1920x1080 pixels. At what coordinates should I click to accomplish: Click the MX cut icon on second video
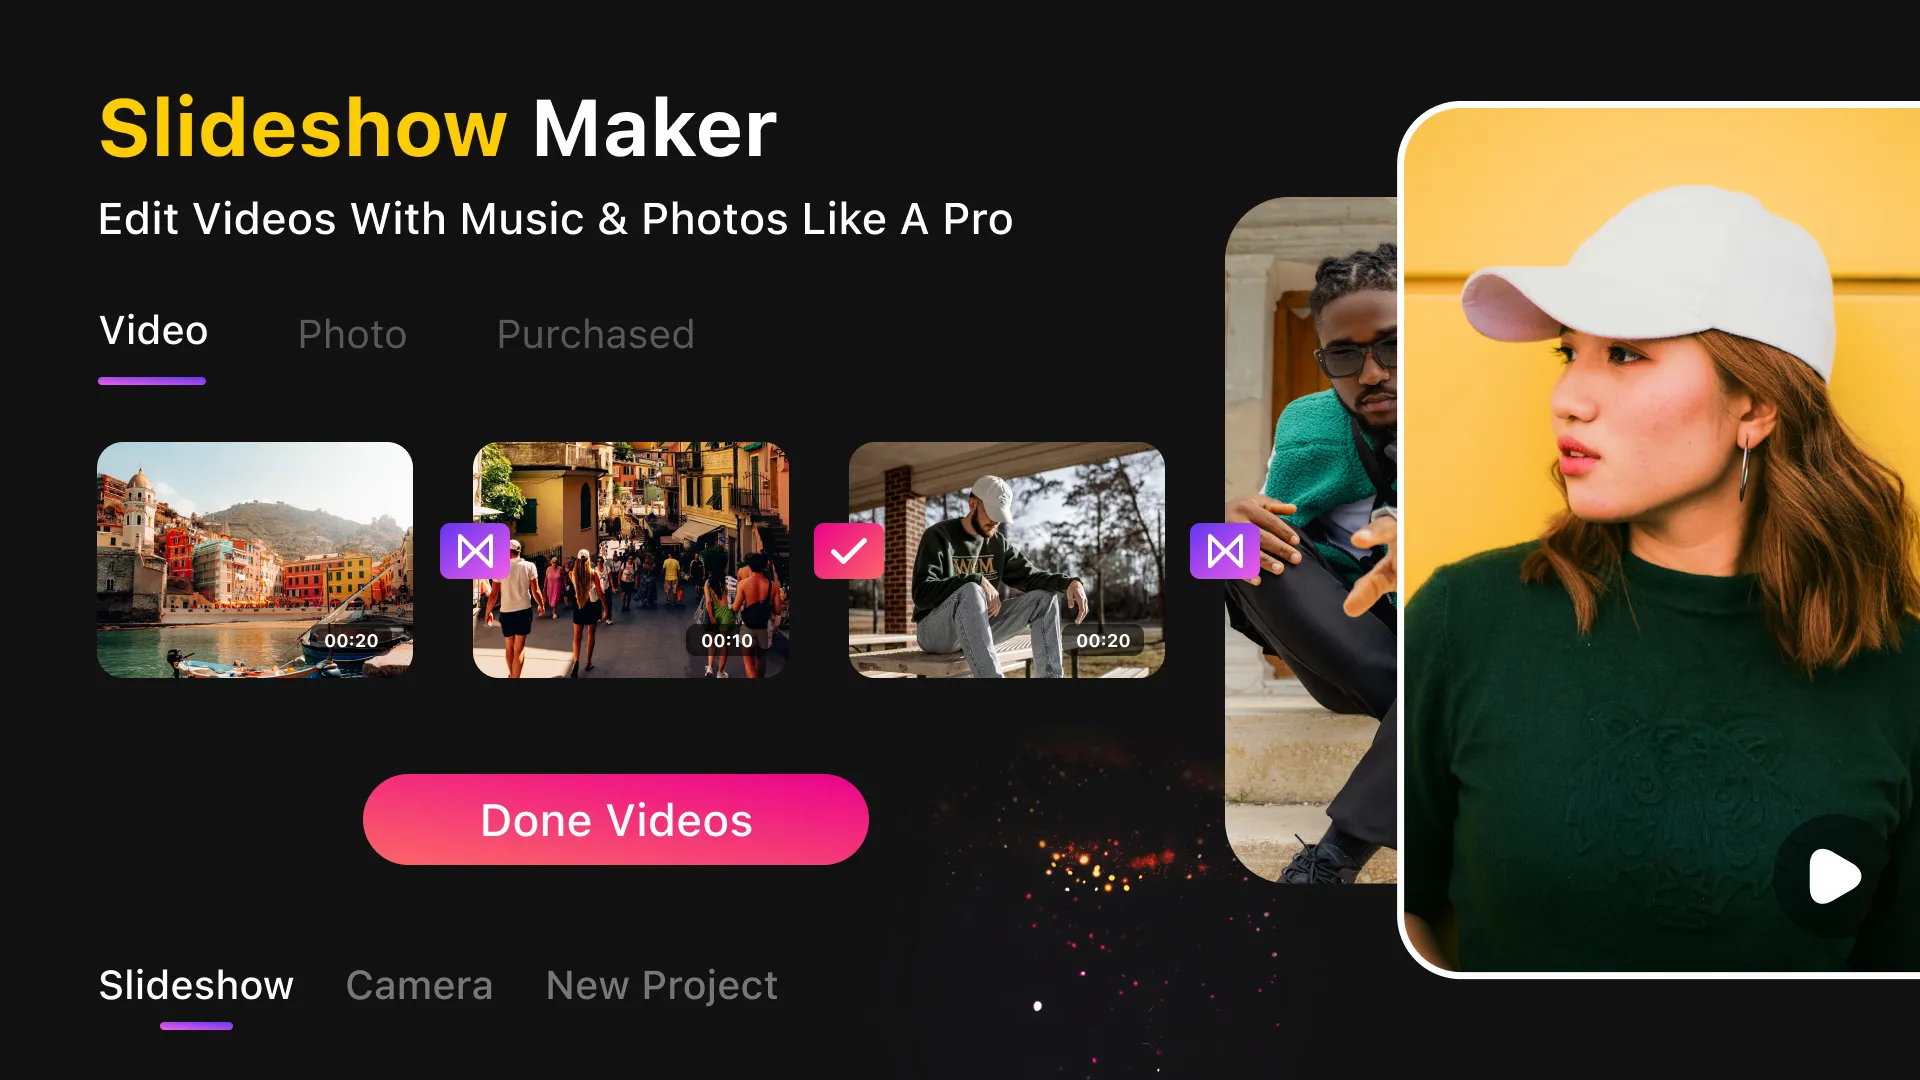click(475, 551)
